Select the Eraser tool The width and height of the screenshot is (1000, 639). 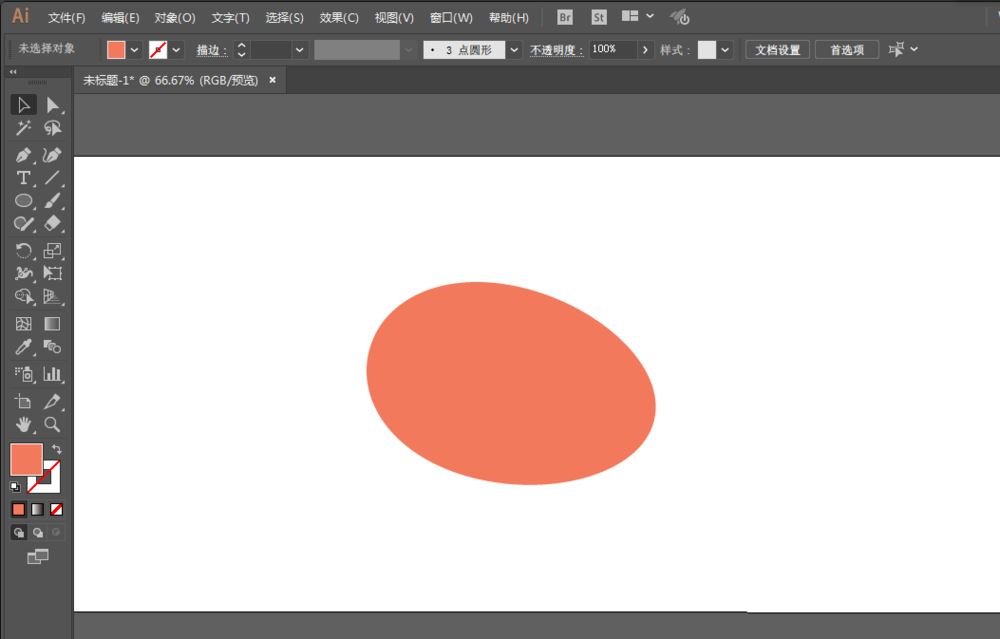tap(52, 224)
